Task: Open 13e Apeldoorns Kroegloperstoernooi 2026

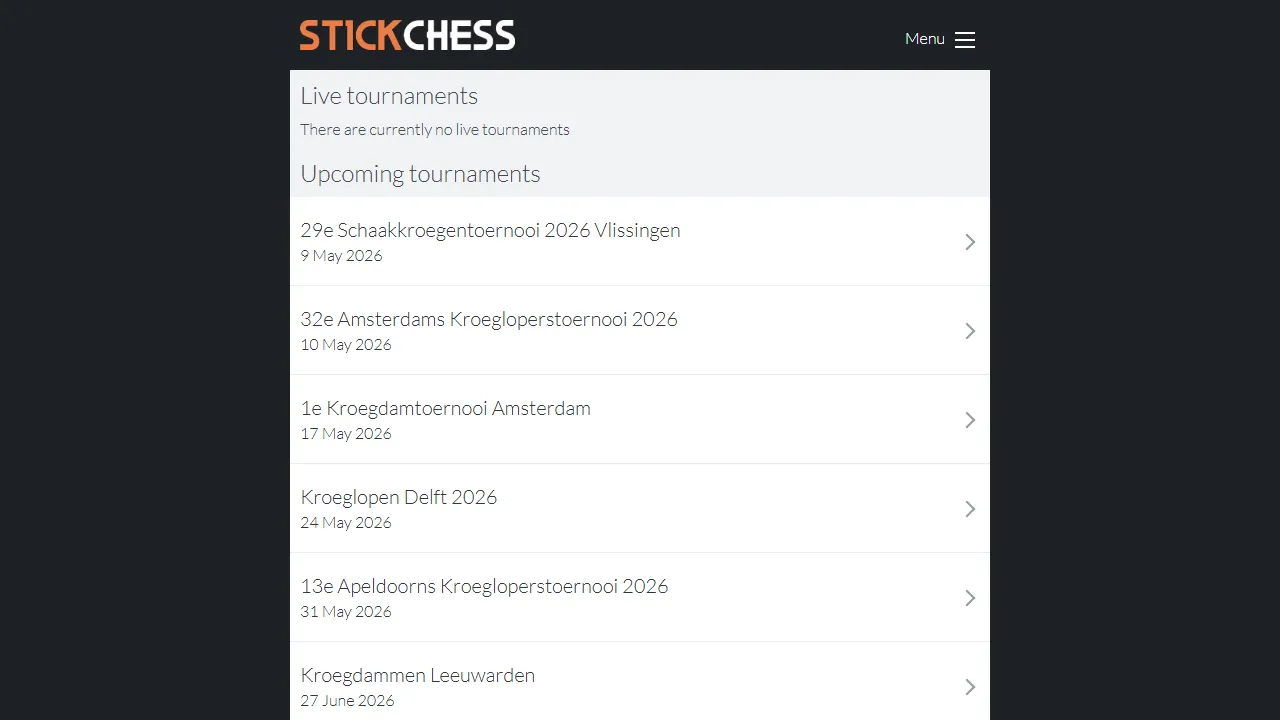Action: point(484,586)
